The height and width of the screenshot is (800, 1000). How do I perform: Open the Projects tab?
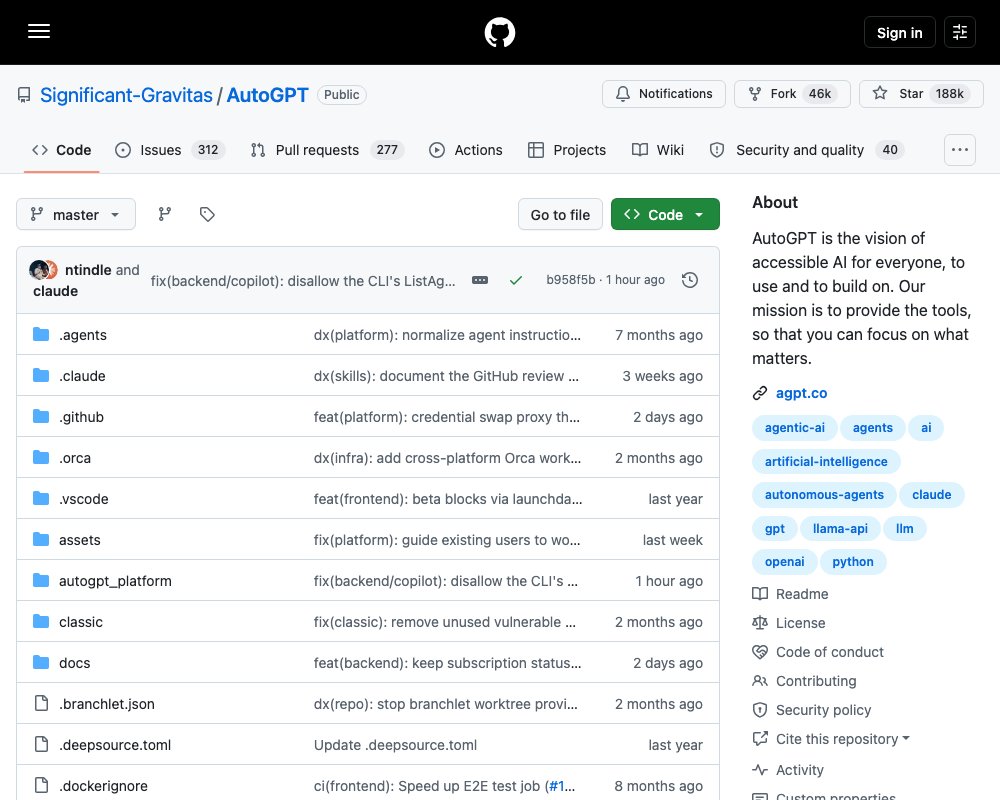[x=567, y=150]
